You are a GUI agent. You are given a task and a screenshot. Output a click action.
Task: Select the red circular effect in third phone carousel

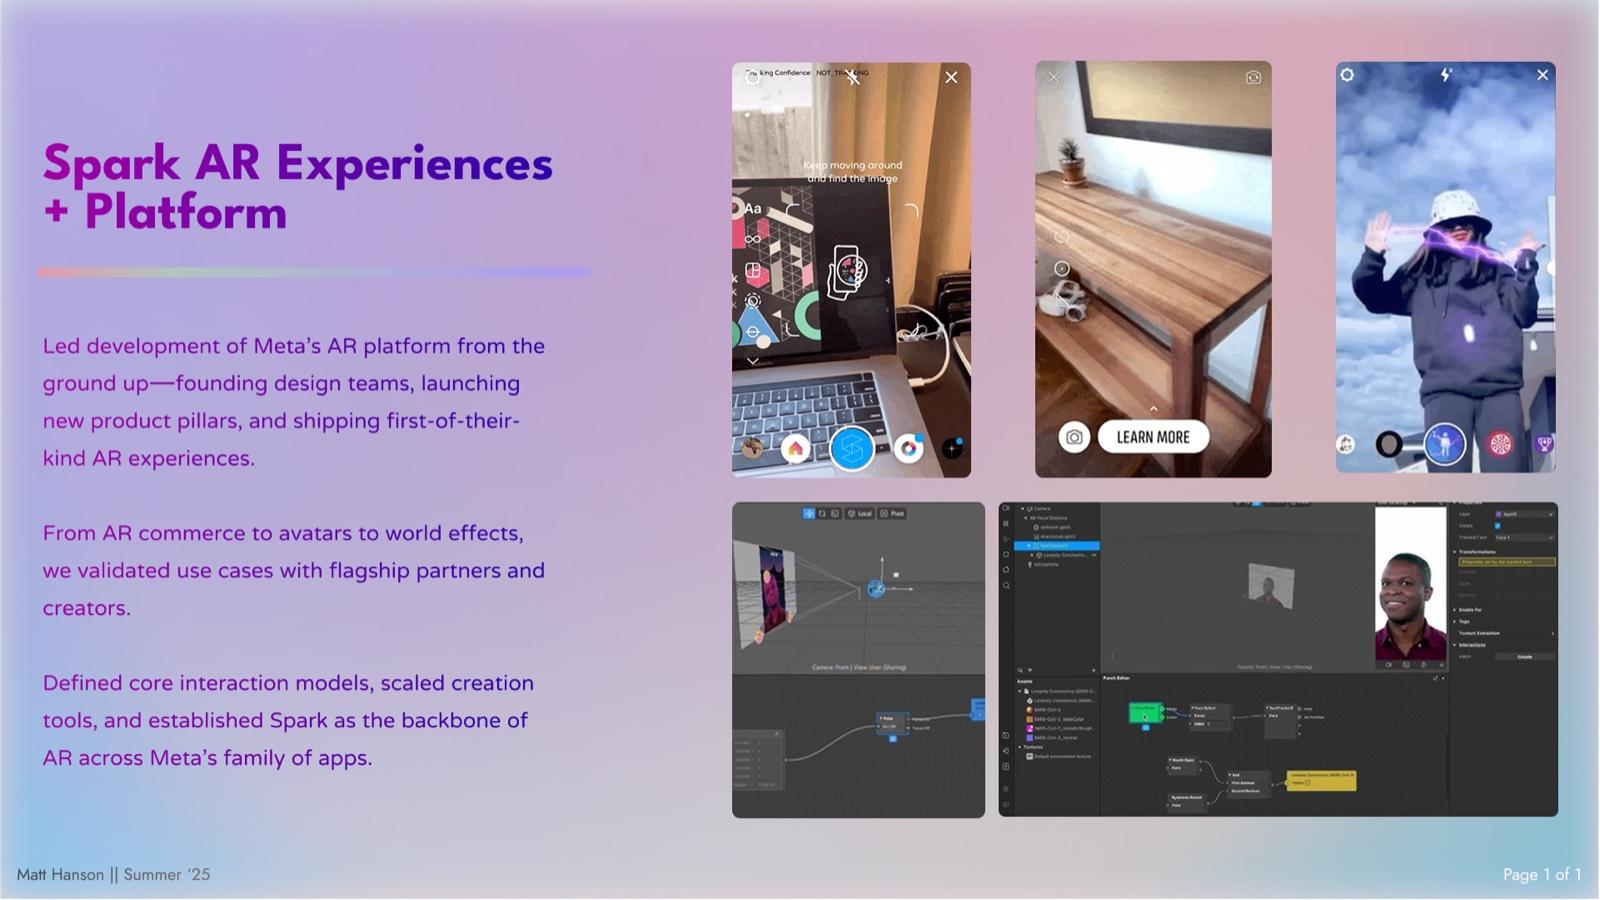pos(1501,444)
